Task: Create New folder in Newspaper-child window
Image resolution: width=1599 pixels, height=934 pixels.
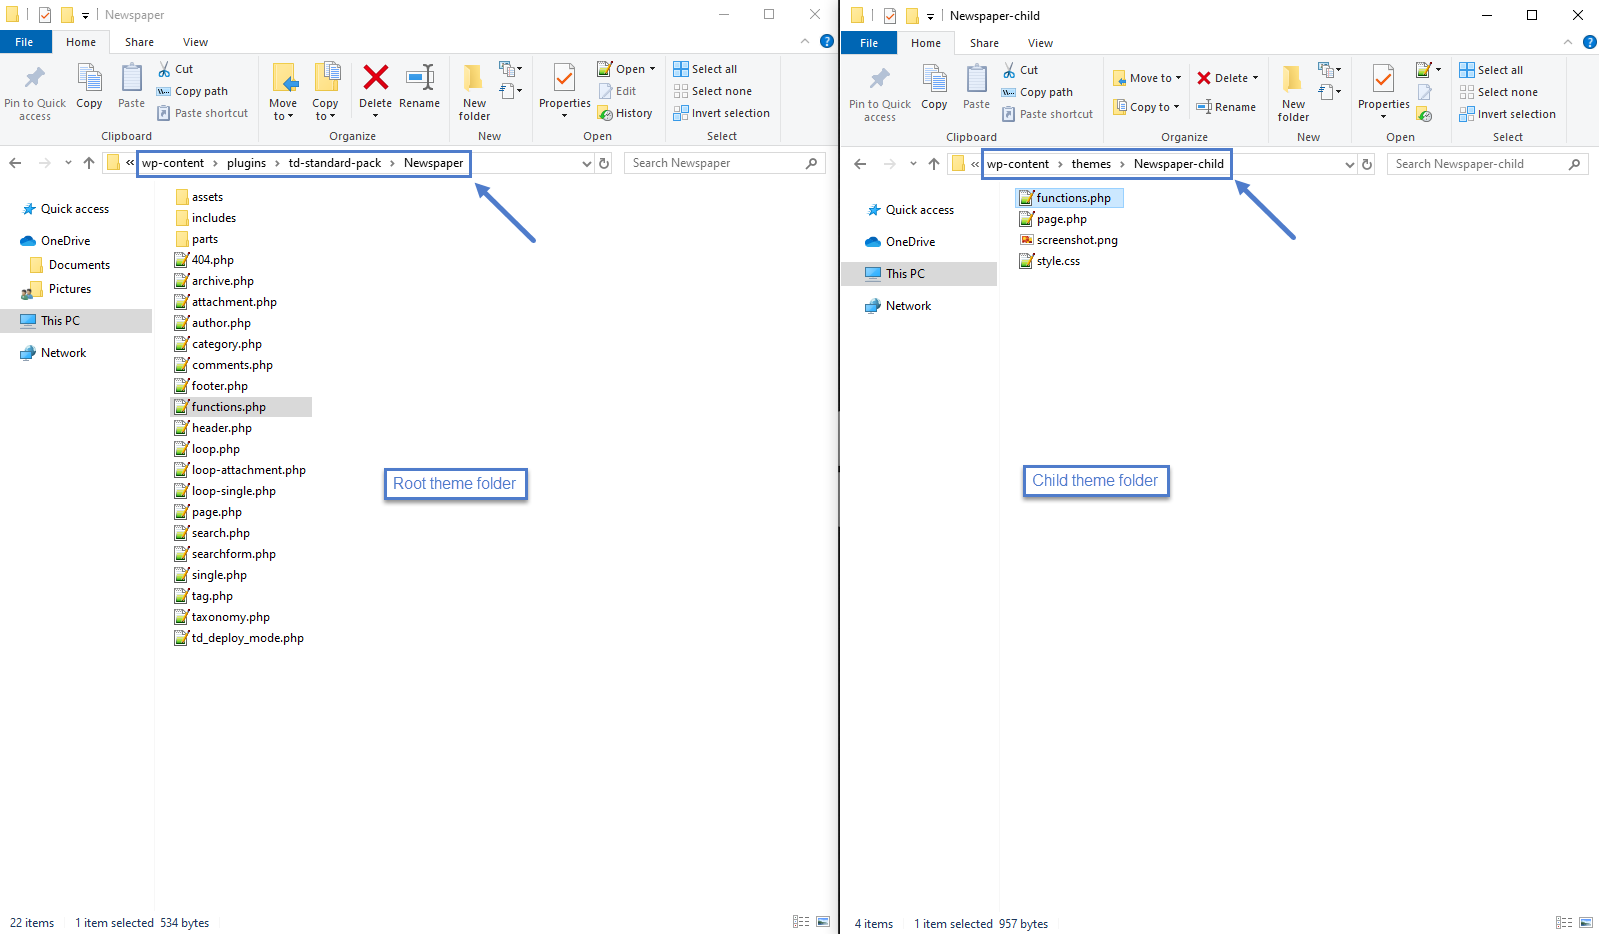Action: click(1293, 94)
